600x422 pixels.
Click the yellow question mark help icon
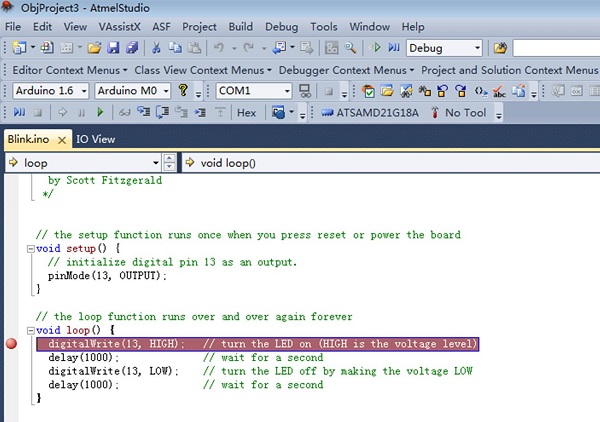pos(183,91)
